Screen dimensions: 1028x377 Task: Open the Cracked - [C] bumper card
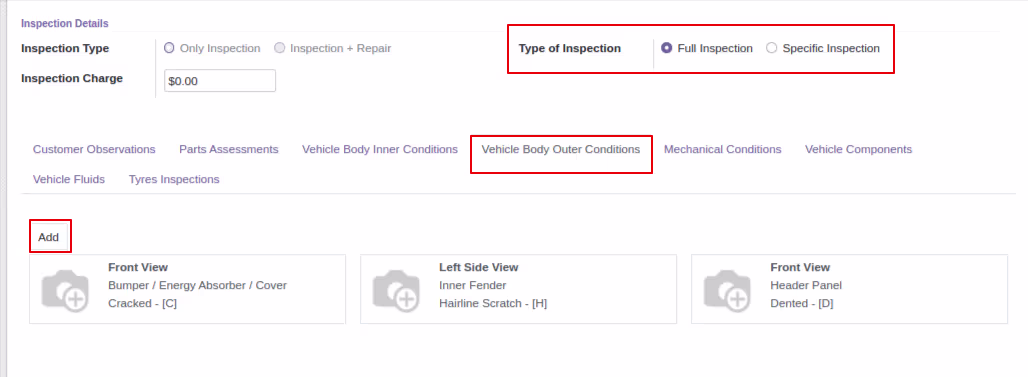pyautogui.click(x=188, y=289)
